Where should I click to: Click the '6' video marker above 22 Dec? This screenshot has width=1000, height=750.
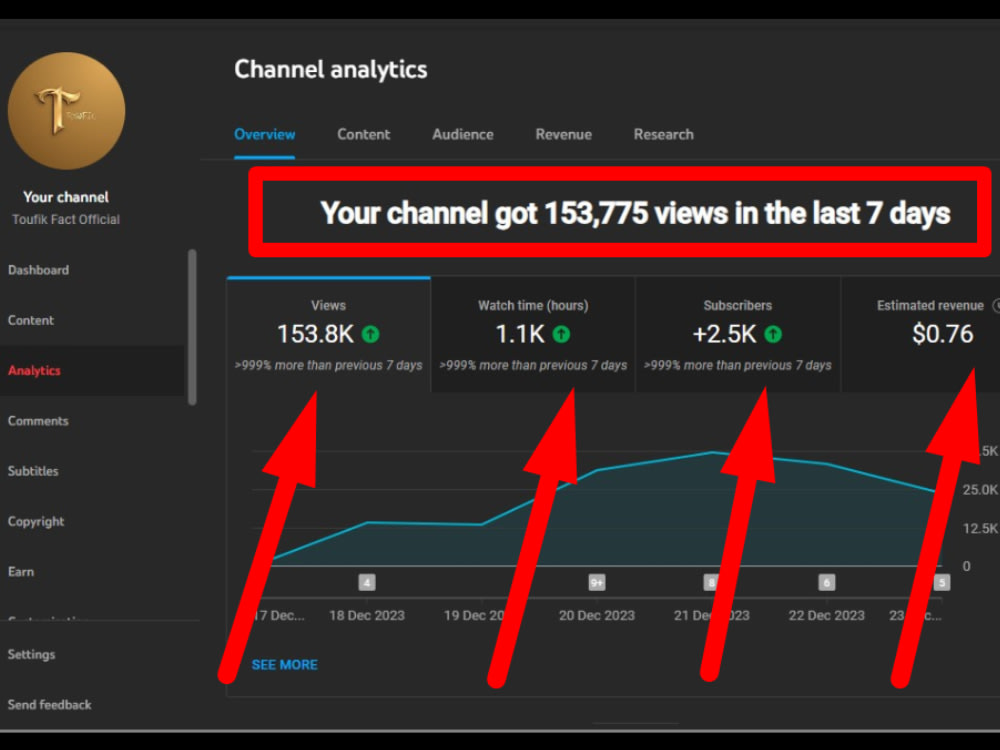tap(826, 581)
